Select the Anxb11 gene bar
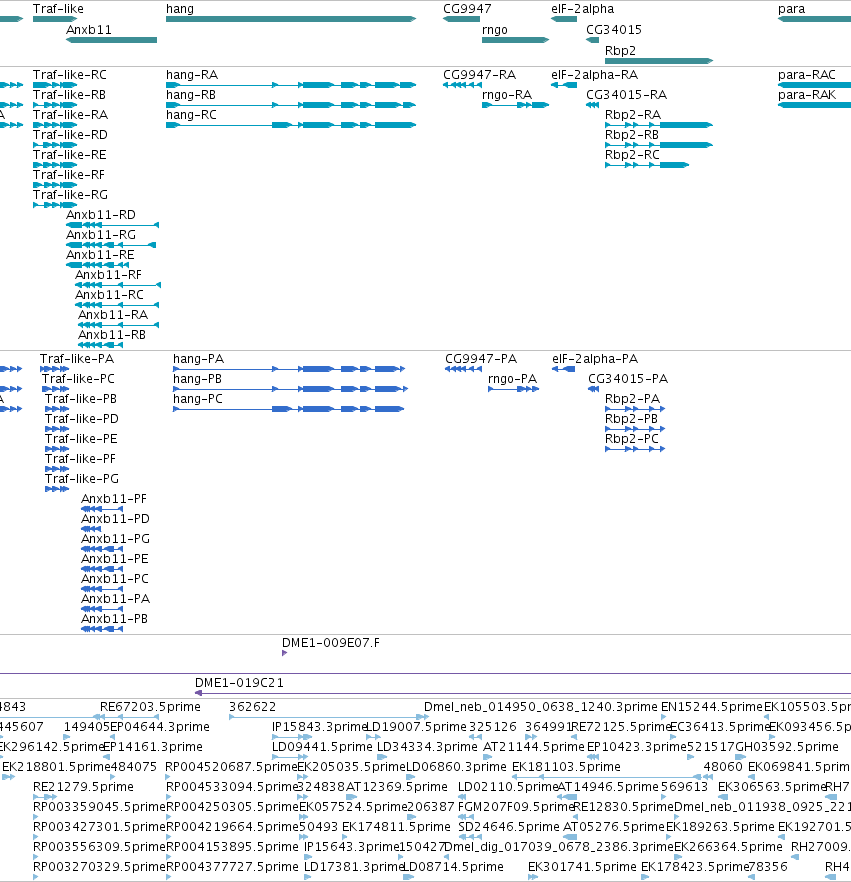 click(111, 40)
